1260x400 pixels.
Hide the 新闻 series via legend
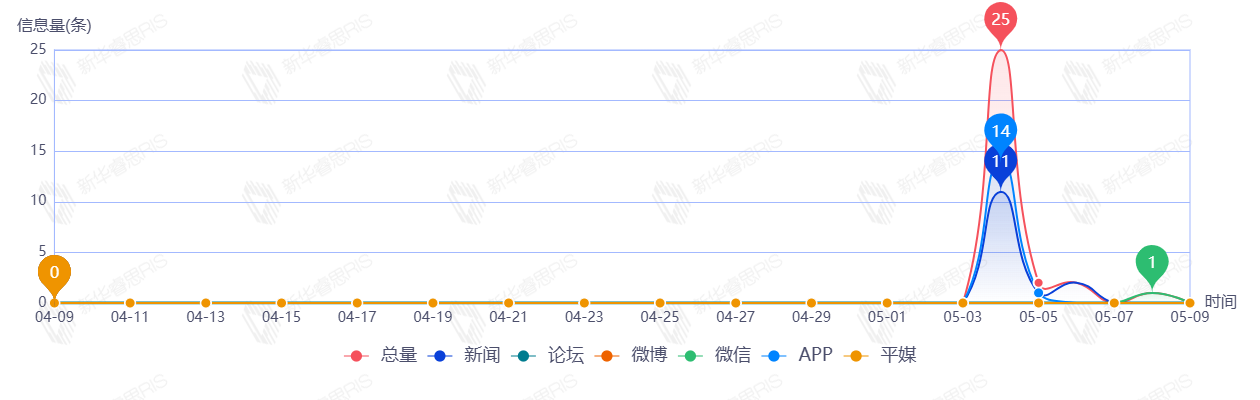(463, 355)
